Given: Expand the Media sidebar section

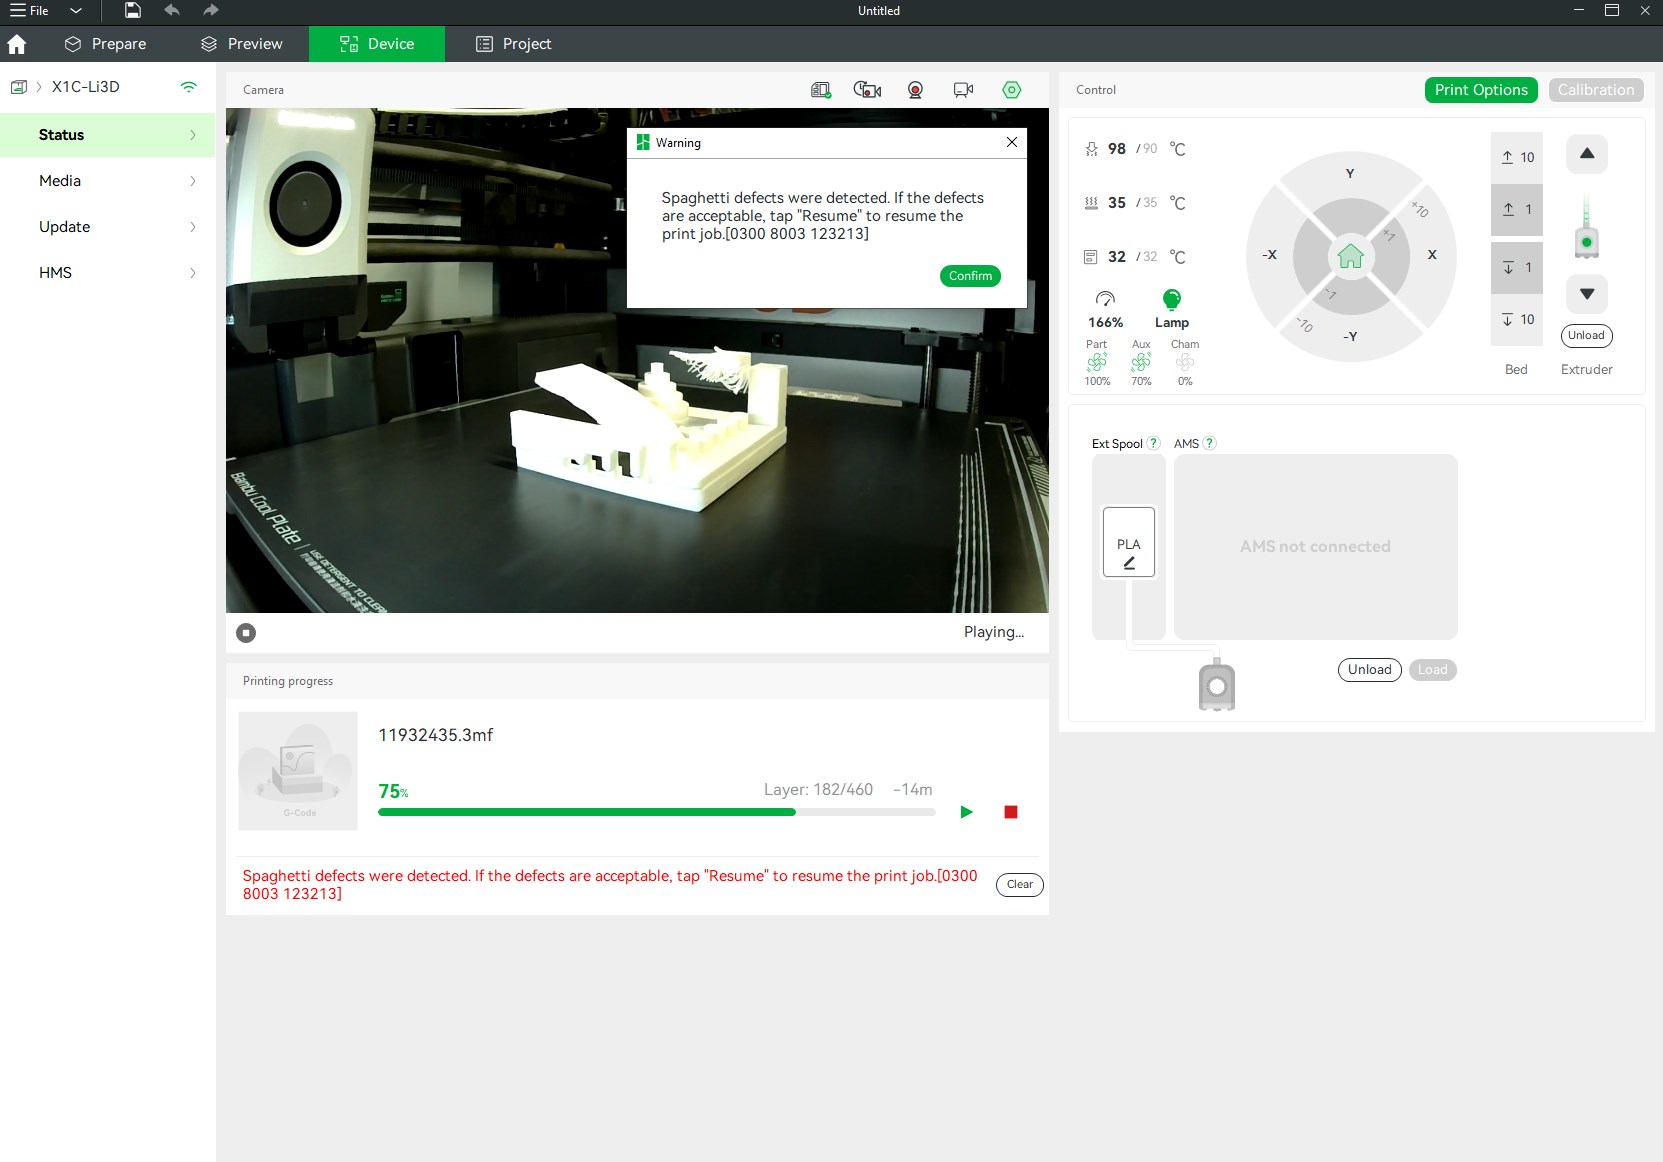Looking at the screenshot, I should 107,181.
